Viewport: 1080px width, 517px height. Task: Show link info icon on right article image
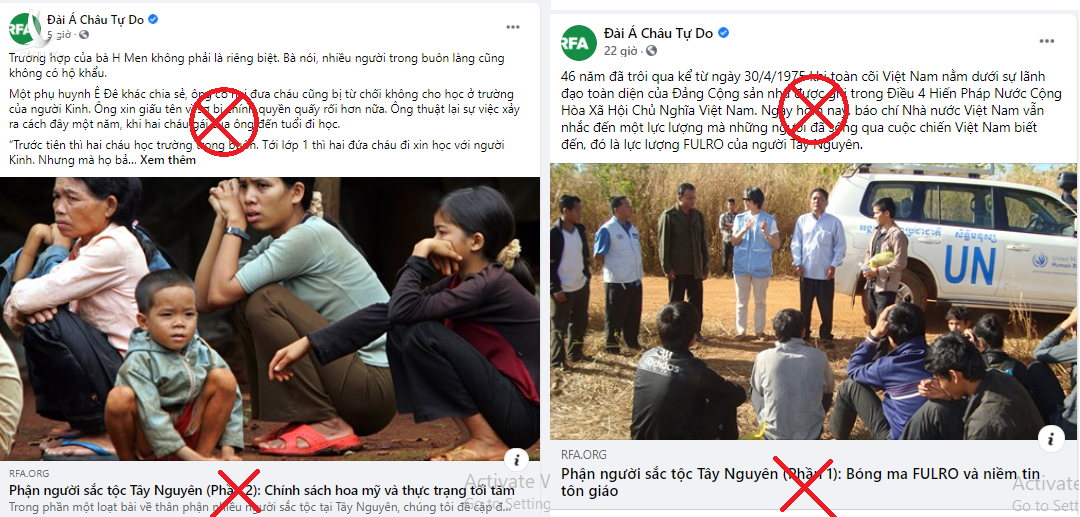pos(1051,439)
